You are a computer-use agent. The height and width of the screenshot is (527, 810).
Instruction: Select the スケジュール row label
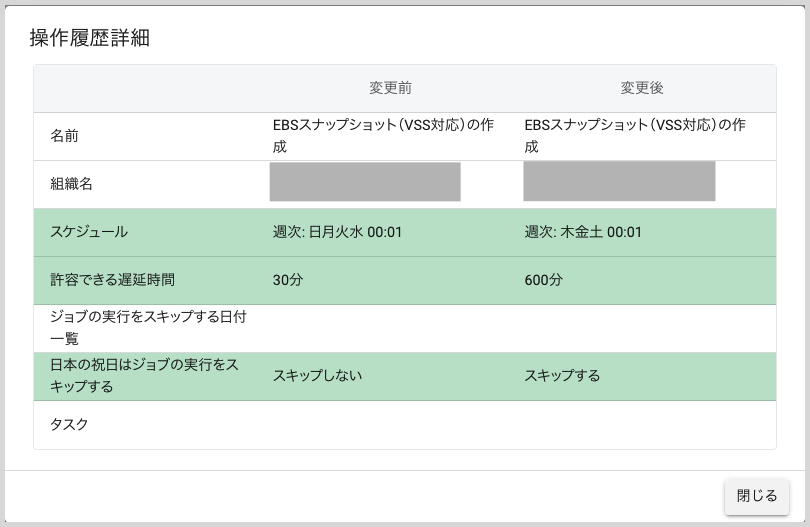click(89, 232)
